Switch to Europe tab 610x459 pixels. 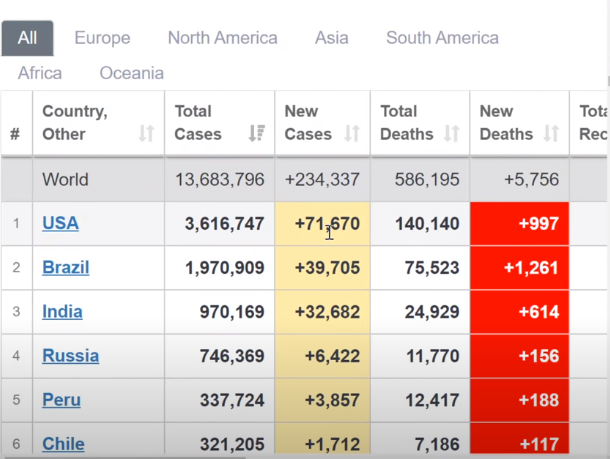click(x=102, y=38)
